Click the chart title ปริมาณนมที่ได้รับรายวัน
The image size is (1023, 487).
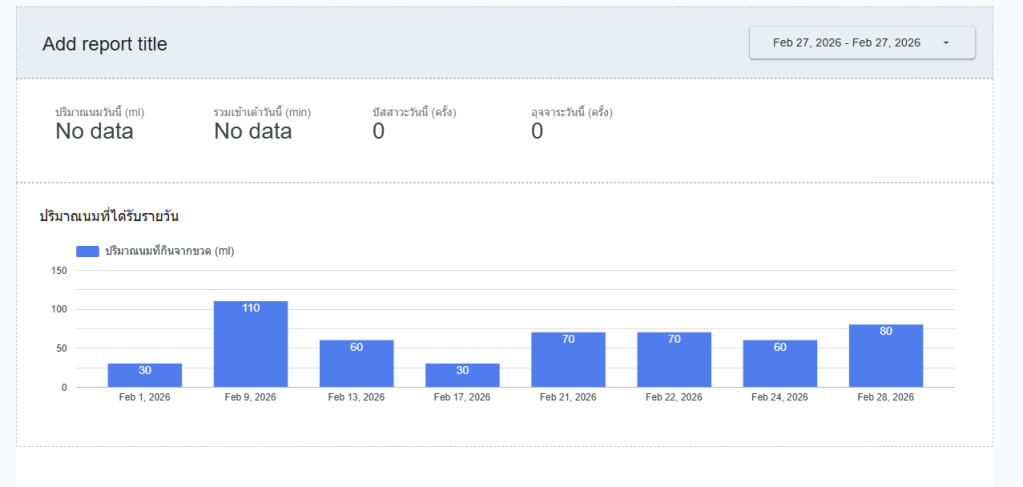109,216
